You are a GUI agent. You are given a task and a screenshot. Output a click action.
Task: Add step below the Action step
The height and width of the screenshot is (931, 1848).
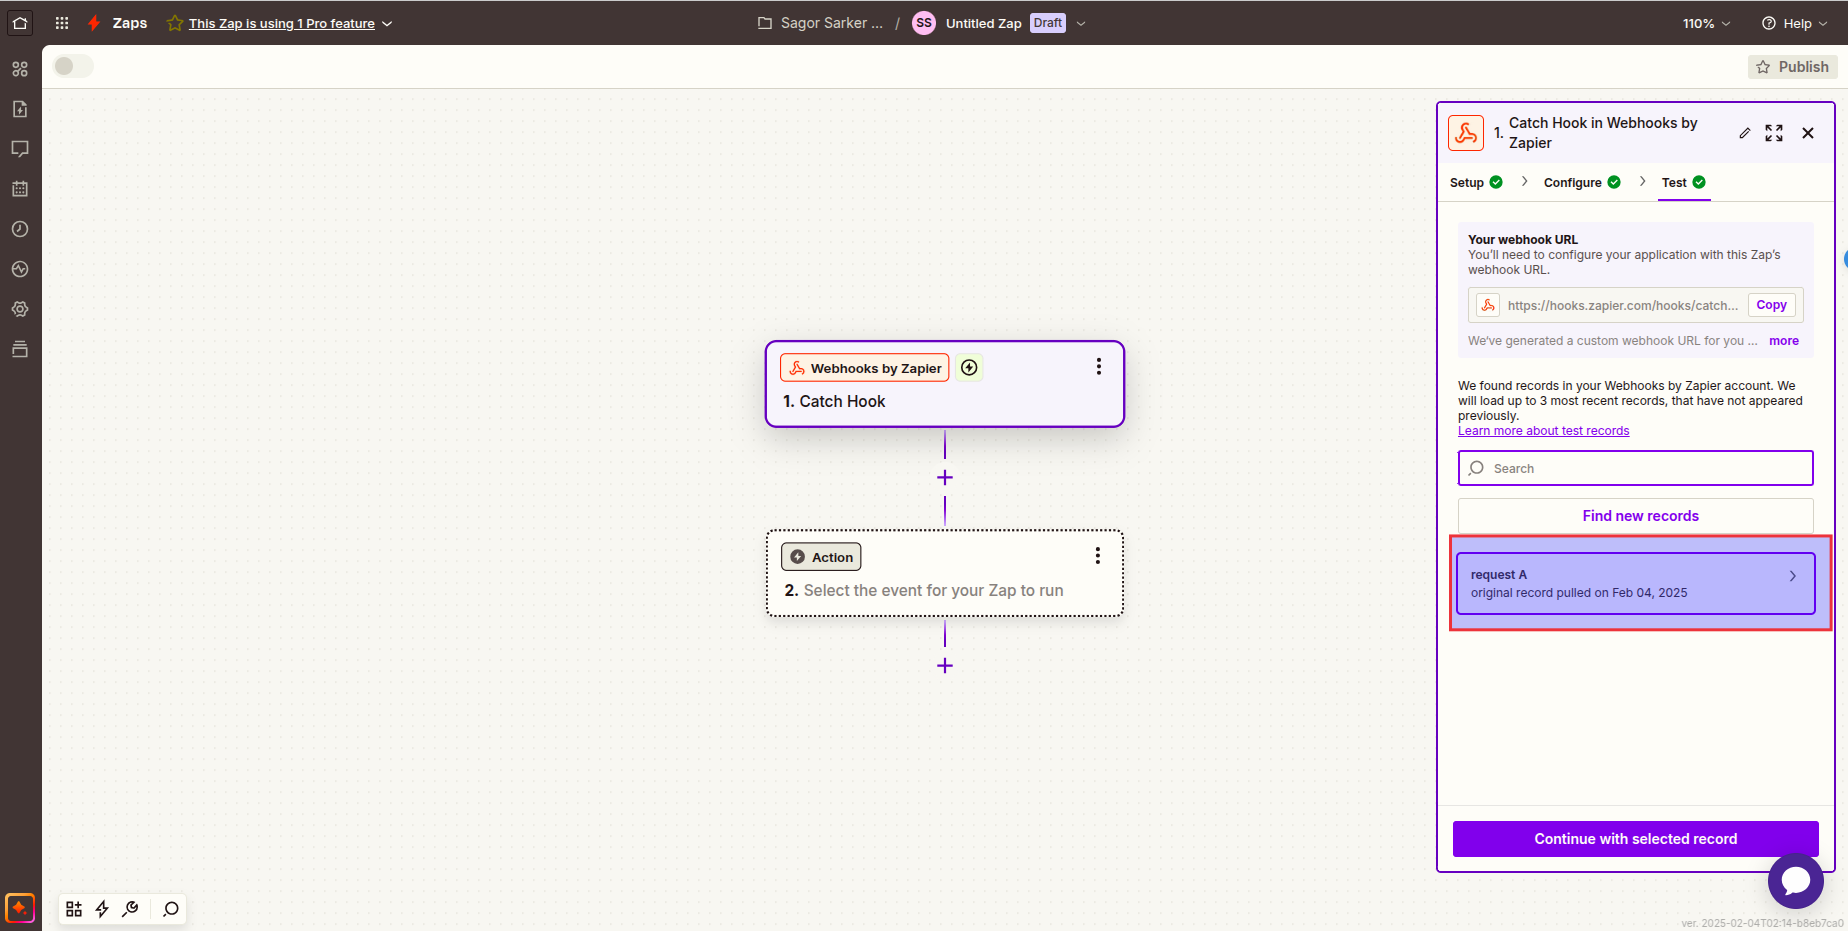coord(945,666)
